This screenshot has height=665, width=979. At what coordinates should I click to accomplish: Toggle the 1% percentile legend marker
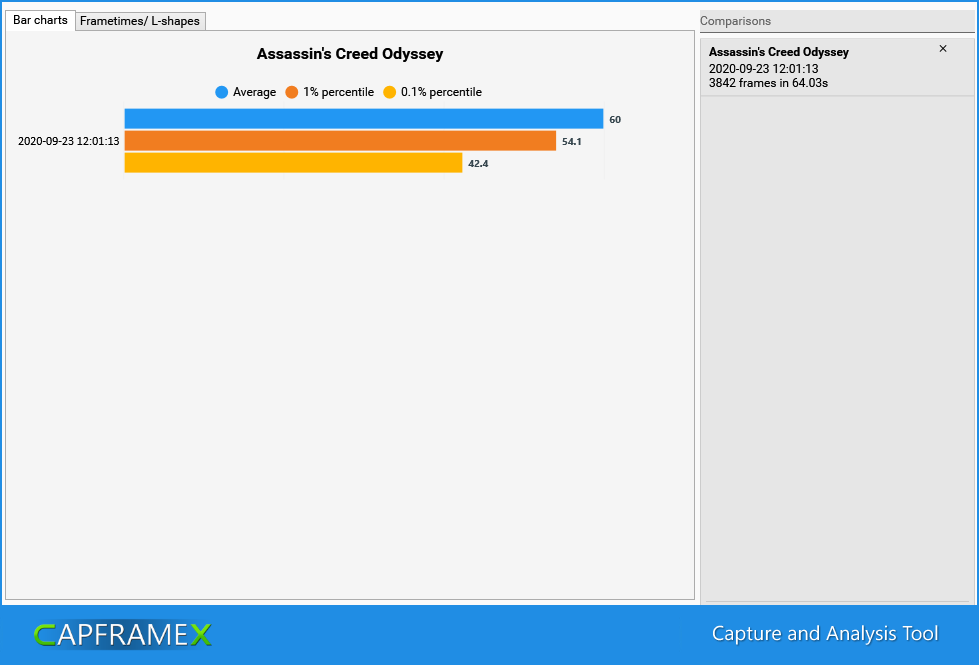(x=292, y=92)
